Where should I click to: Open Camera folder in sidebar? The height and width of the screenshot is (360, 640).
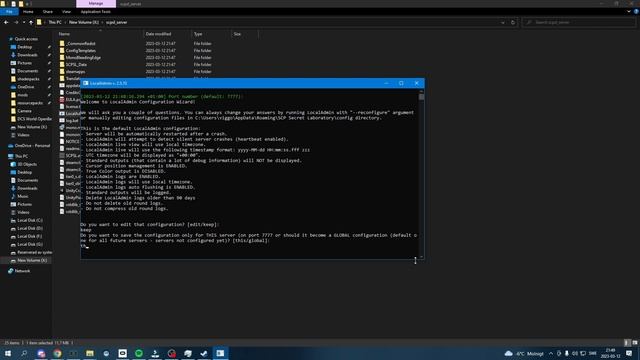pos(24,111)
